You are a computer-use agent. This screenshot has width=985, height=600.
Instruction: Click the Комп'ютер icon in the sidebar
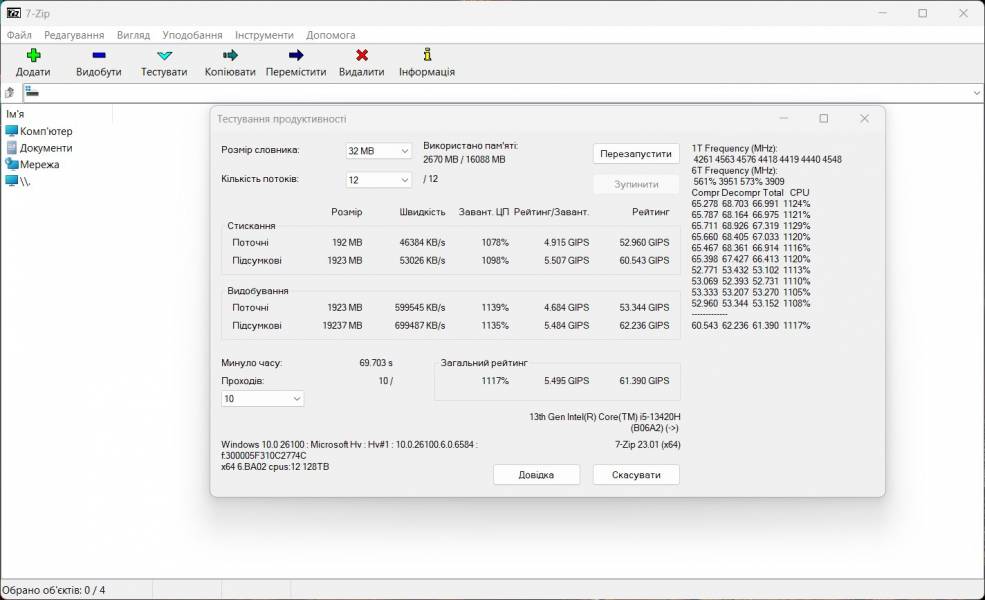coord(13,131)
